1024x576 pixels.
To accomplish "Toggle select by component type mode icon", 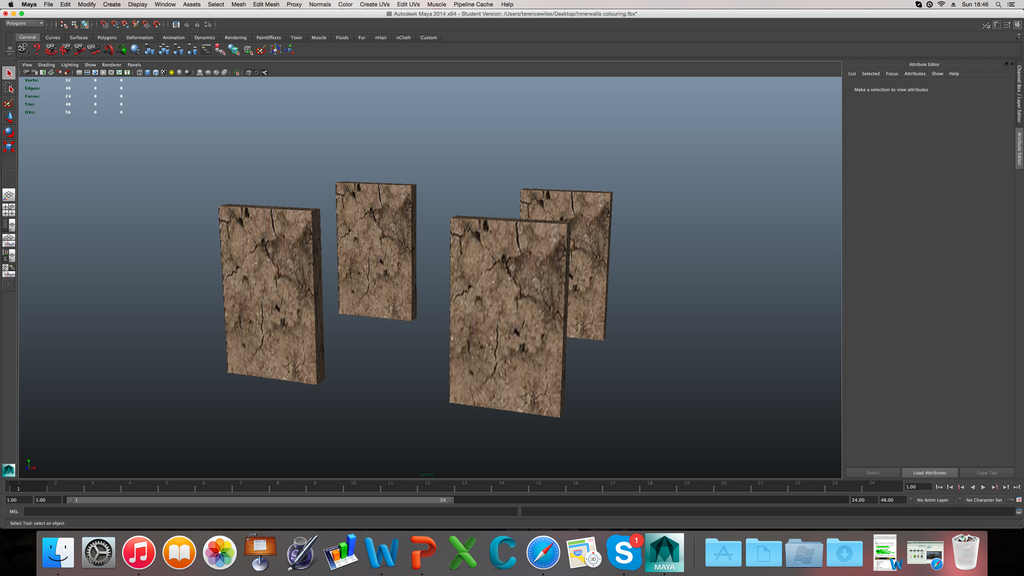I will (x=85, y=24).
